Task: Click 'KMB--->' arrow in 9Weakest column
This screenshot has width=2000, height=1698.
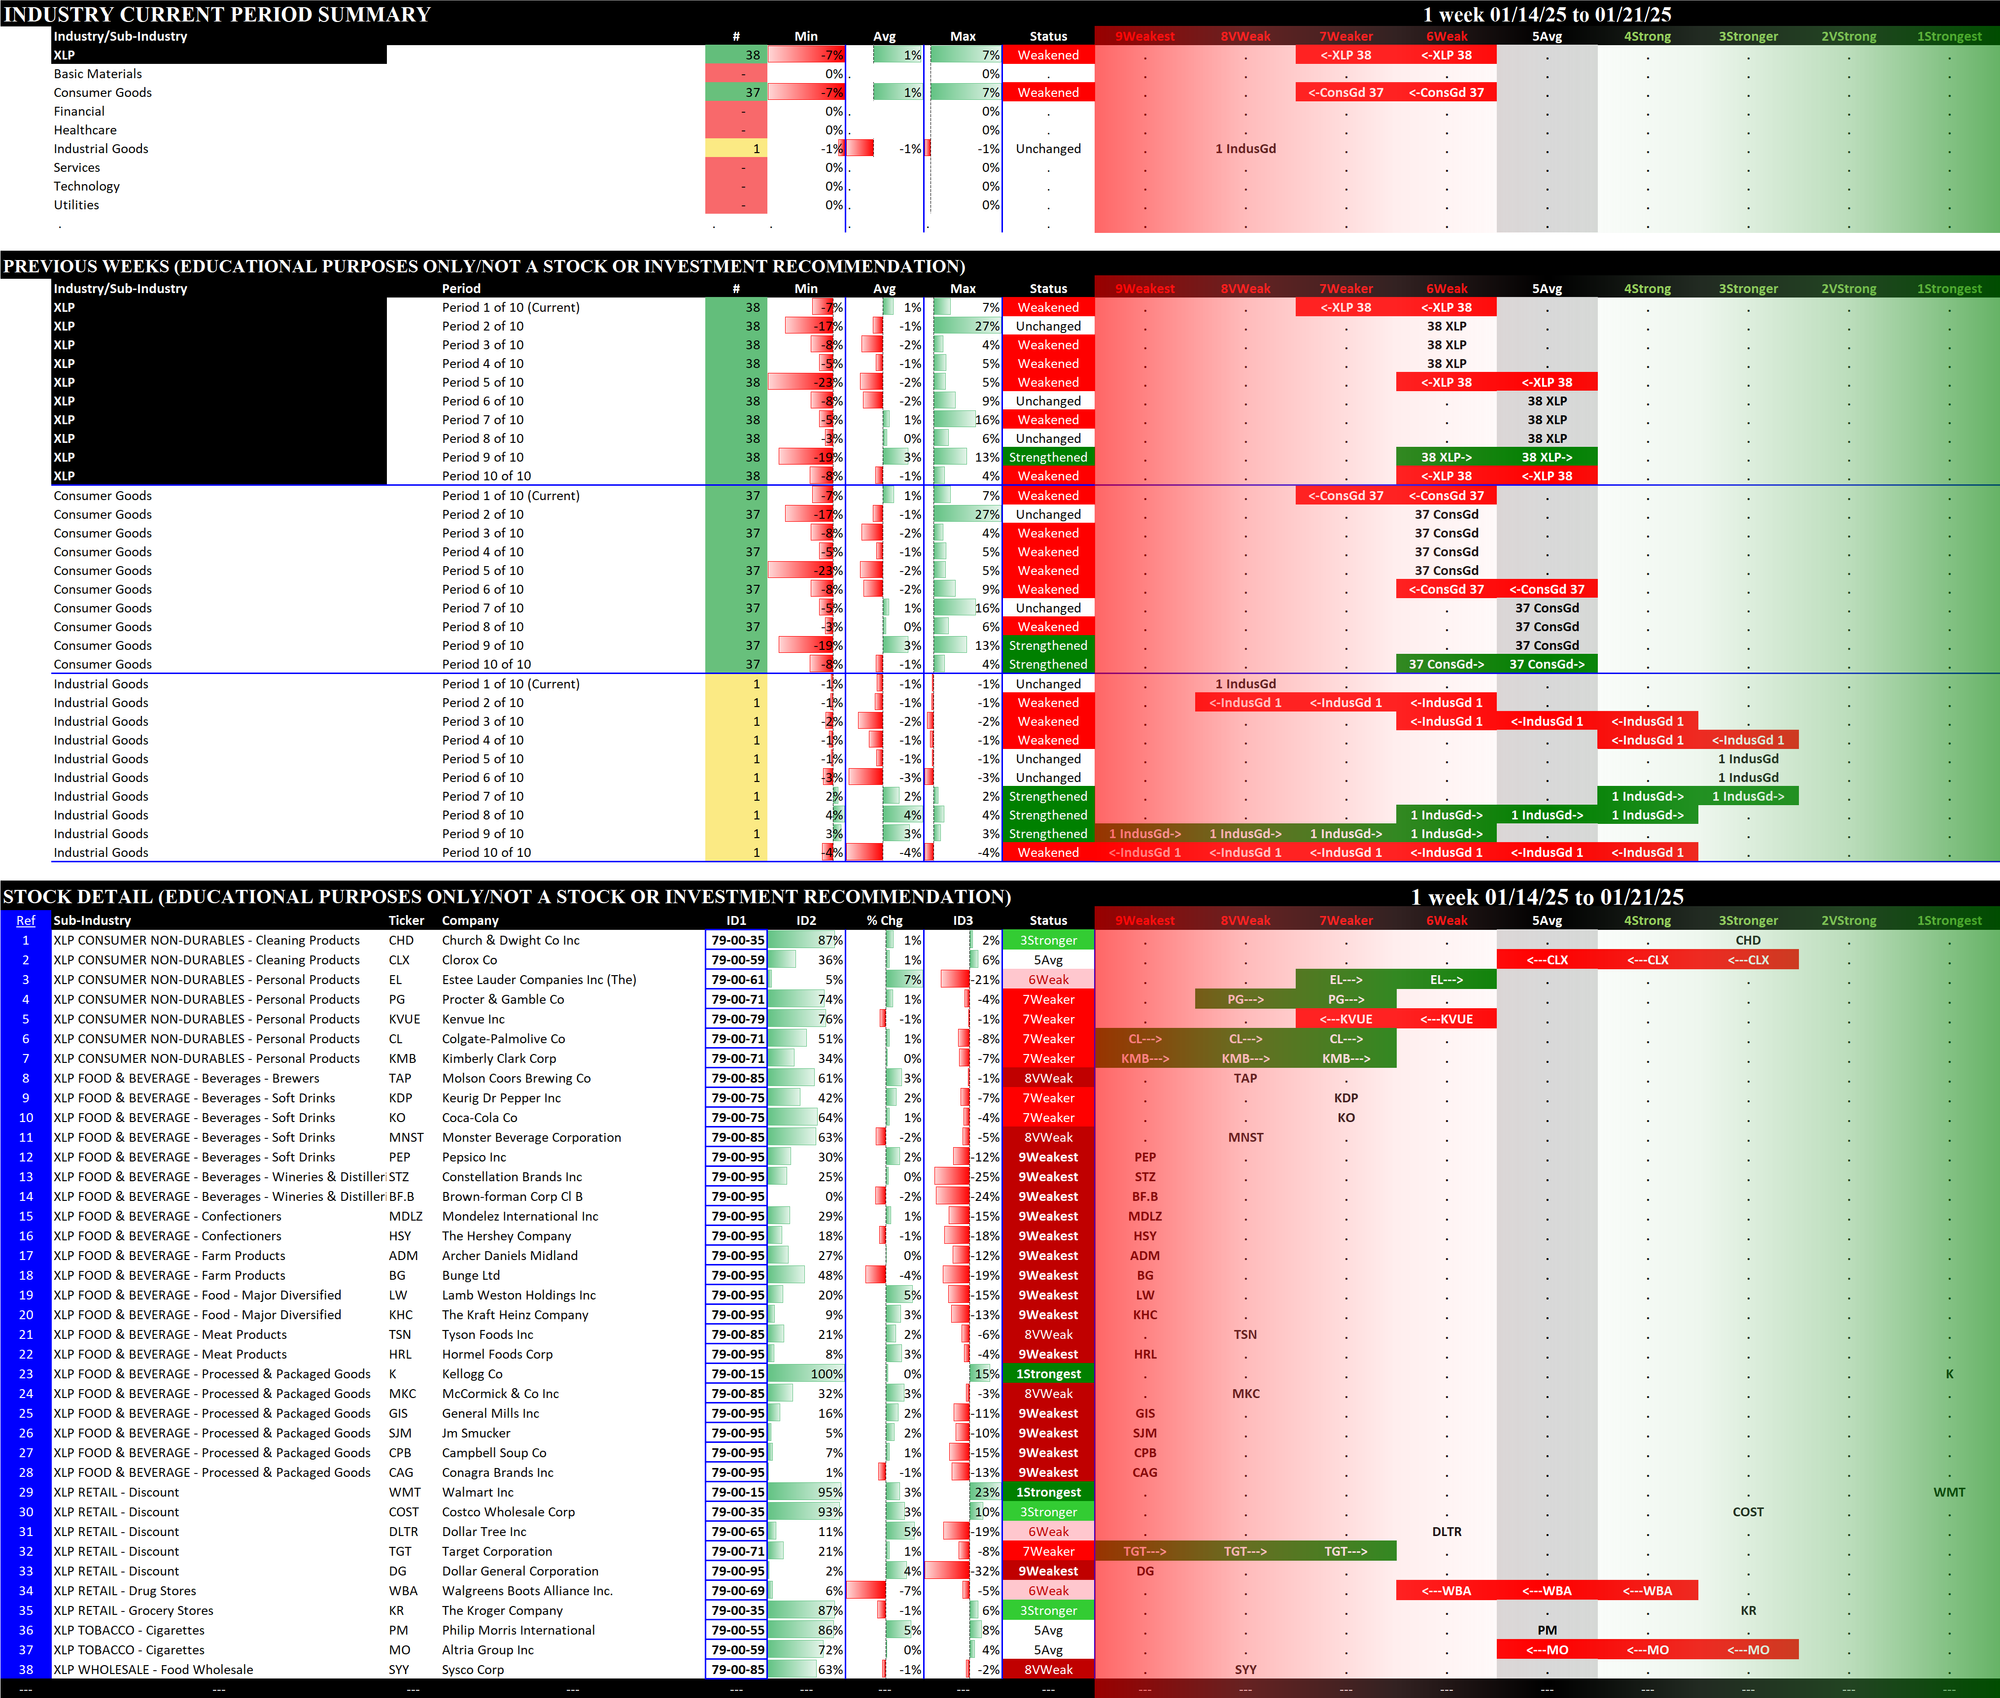Action: click(1144, 1058)
